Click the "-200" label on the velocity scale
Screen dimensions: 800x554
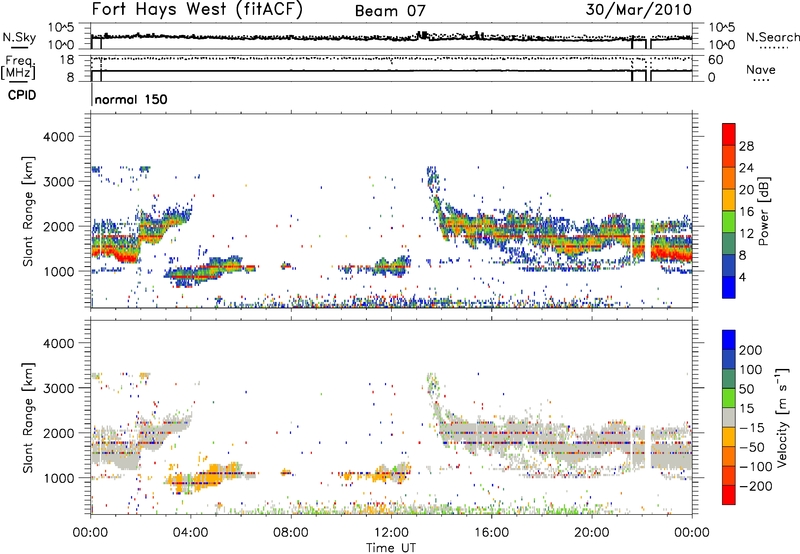pos(755,486)
